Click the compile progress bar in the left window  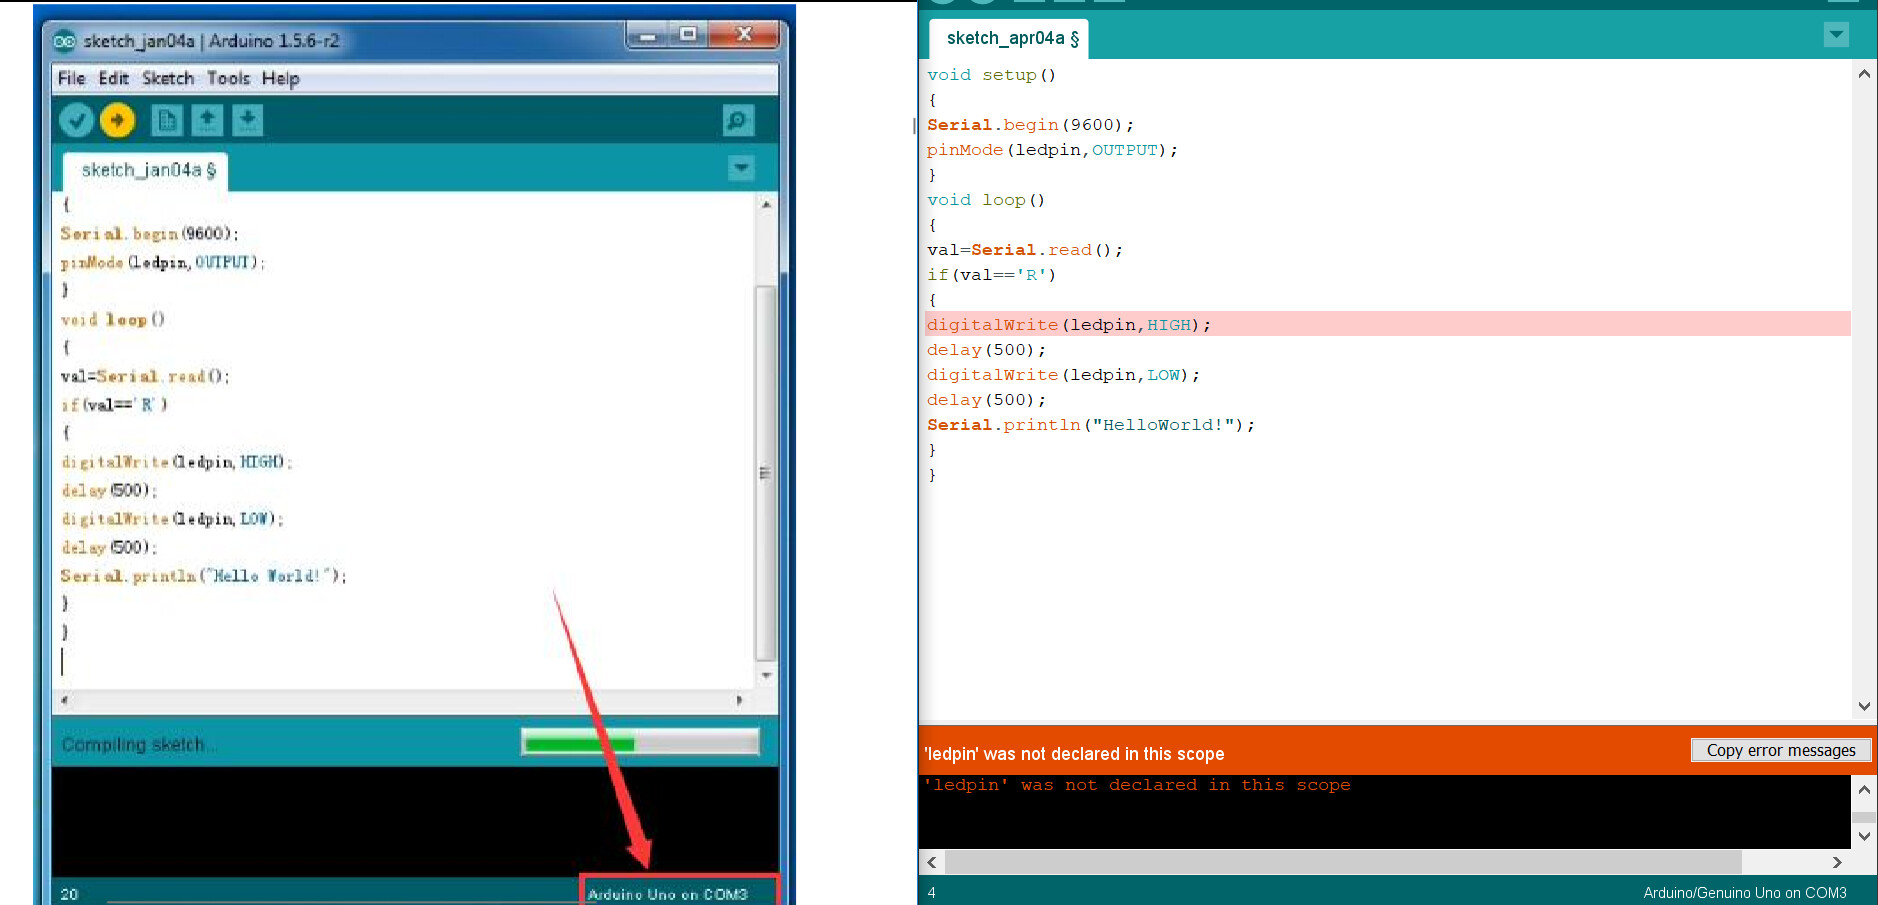pyautogui.click(x=640, y=743)
